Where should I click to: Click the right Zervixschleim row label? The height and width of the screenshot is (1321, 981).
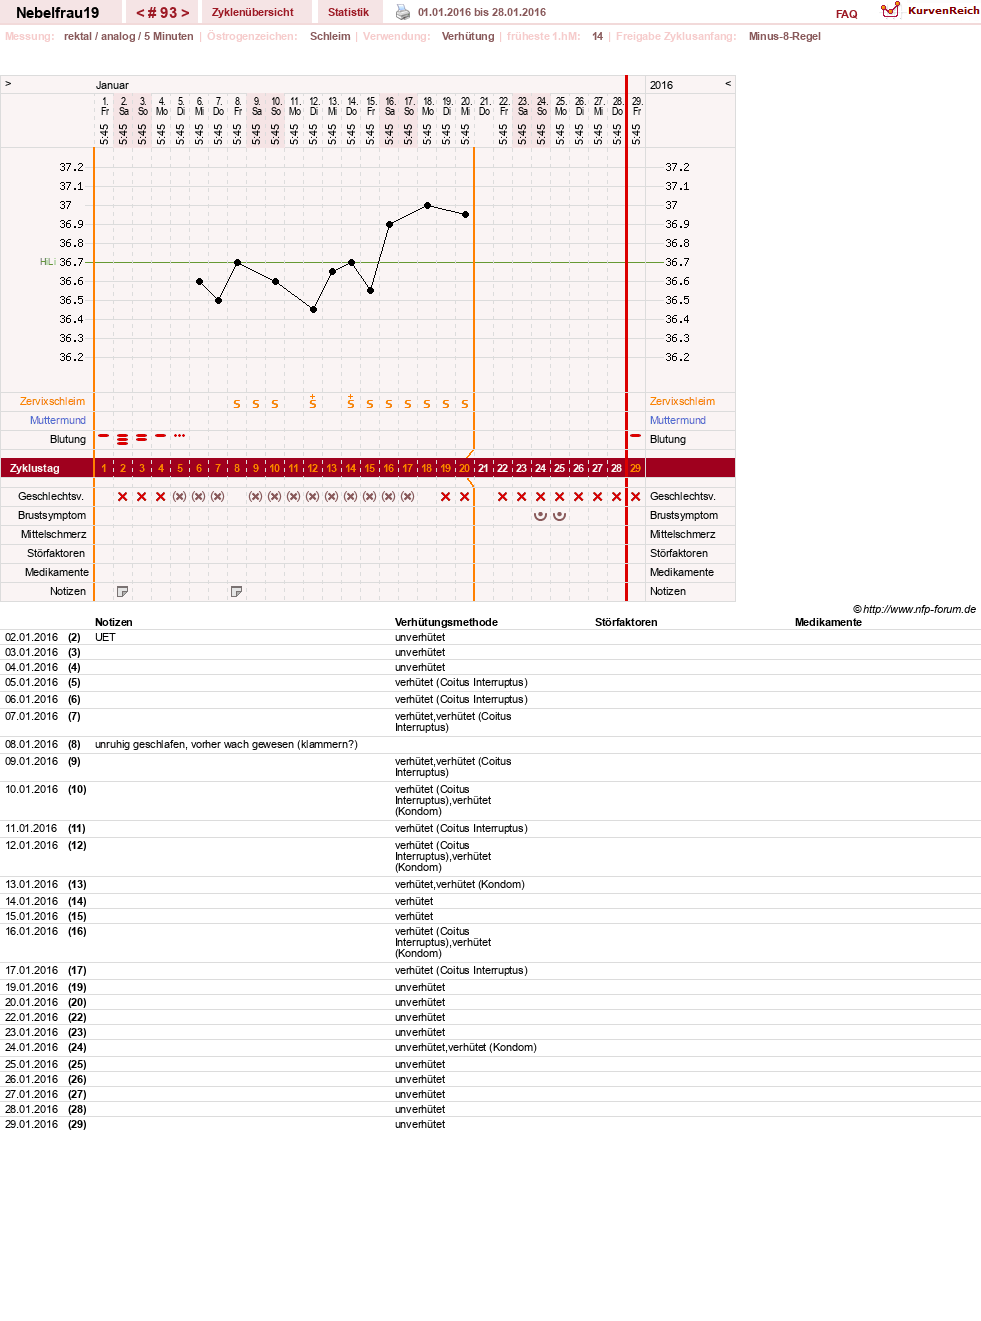click(x=683, y=402)
